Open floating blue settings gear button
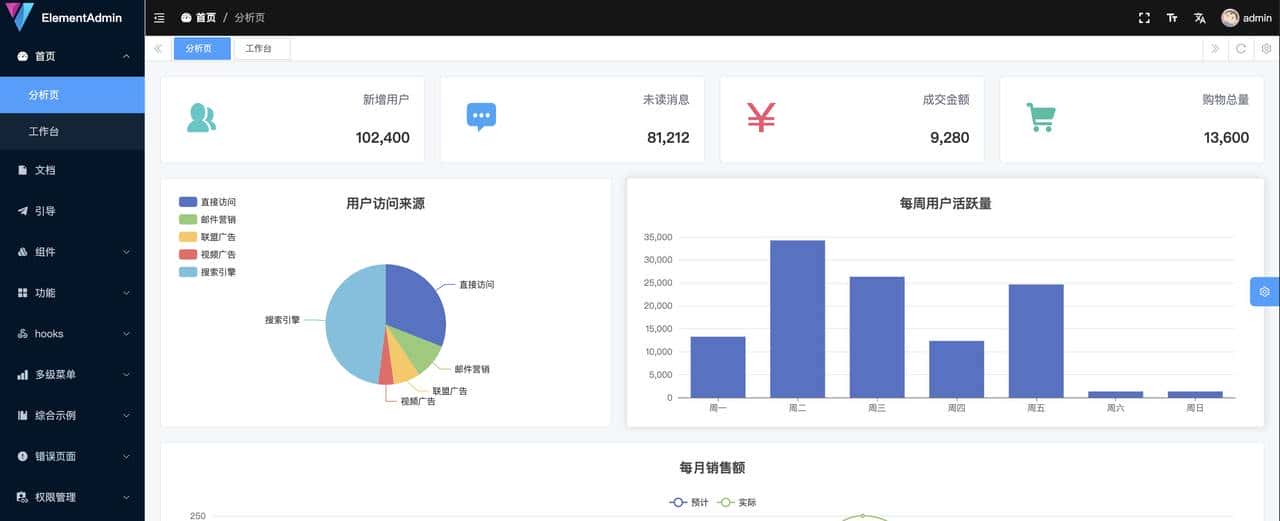Viewport: 1280px width, 521px height. pyautogui.click(x=1265, y=292)
